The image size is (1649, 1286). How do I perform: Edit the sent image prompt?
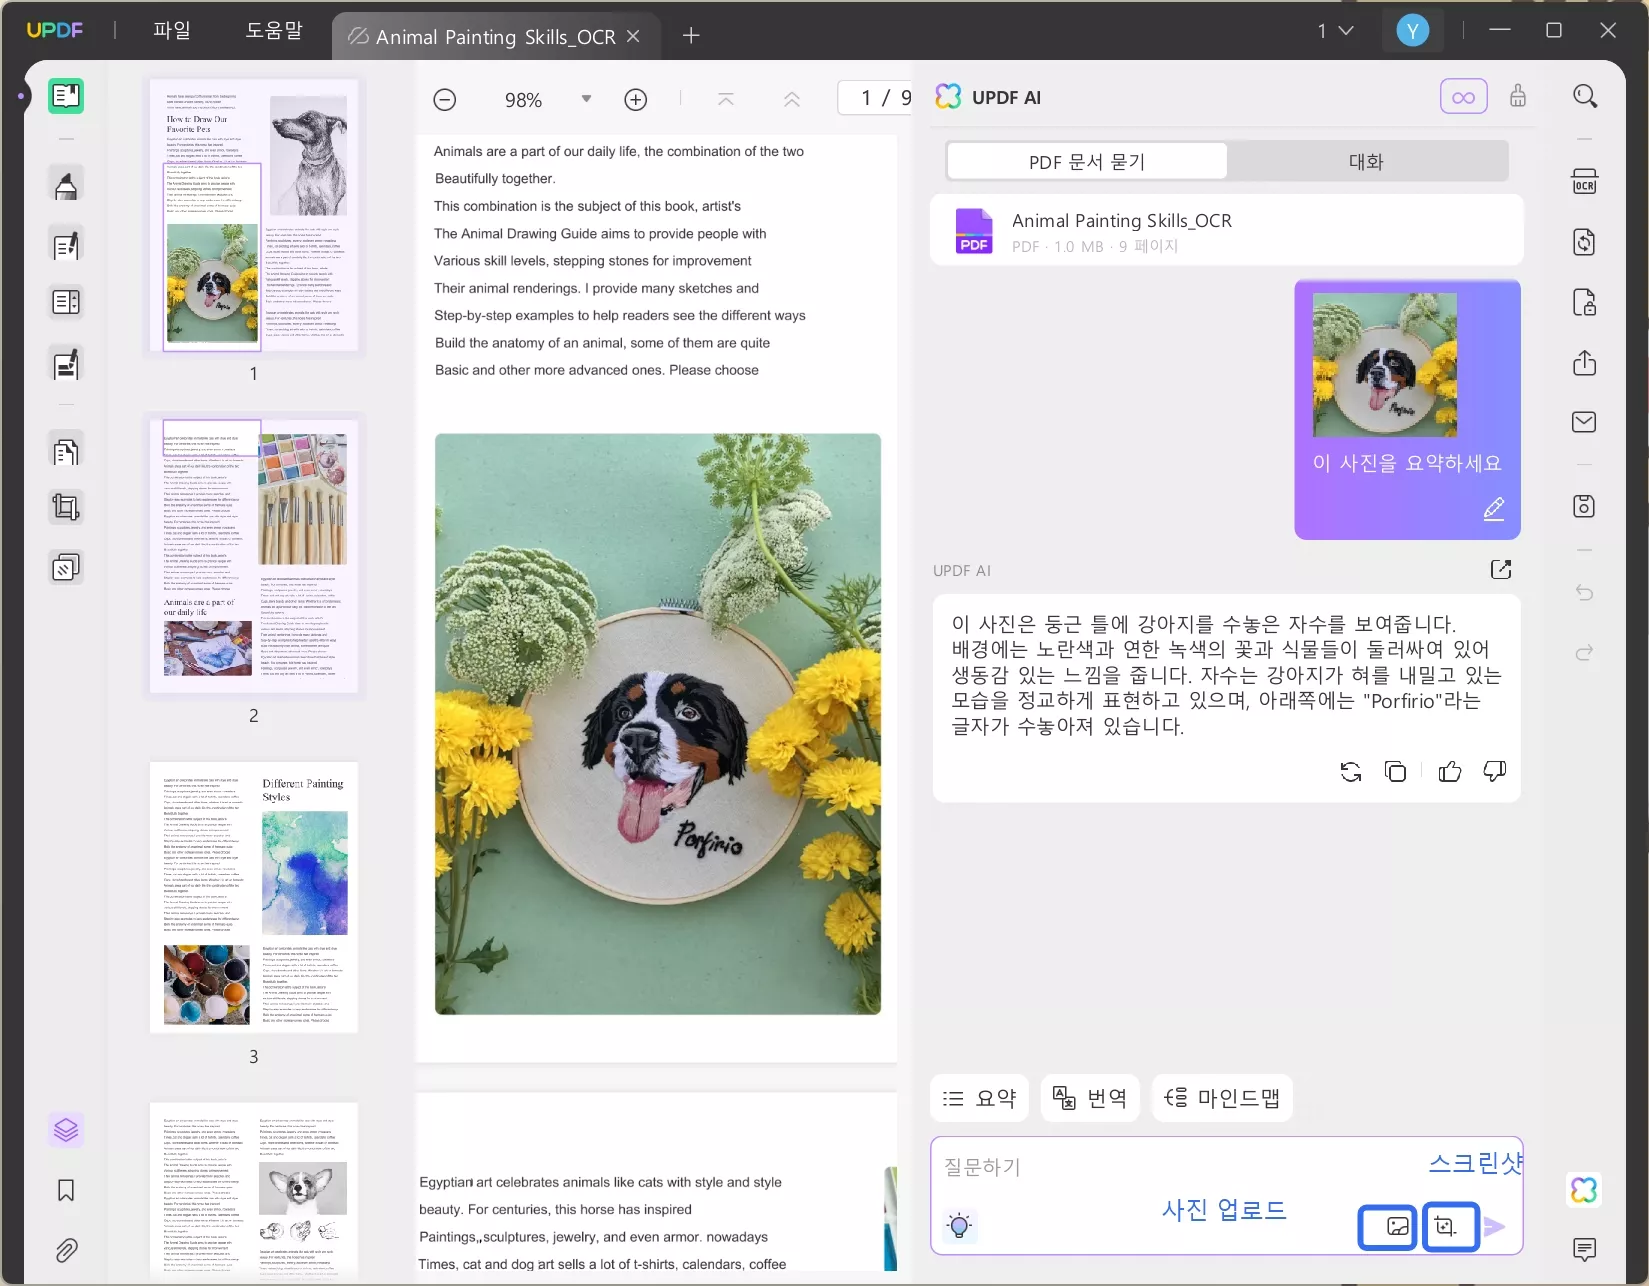pos(1494,509)
